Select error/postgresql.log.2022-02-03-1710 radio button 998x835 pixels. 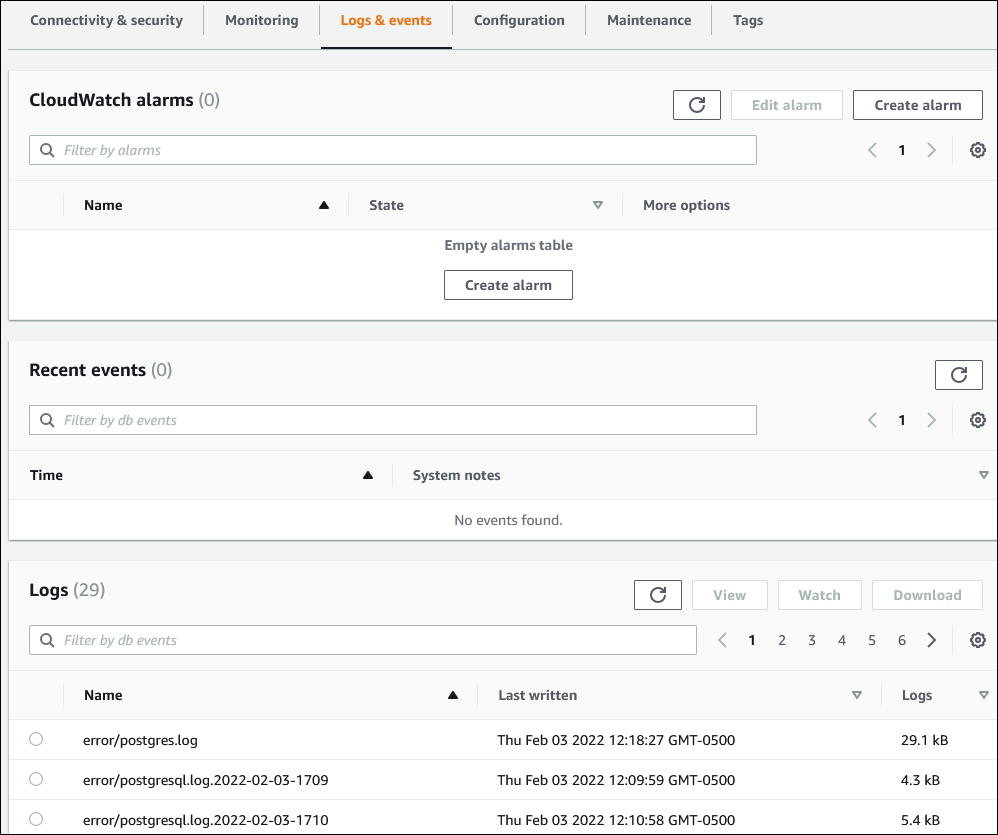click(36, 819)
